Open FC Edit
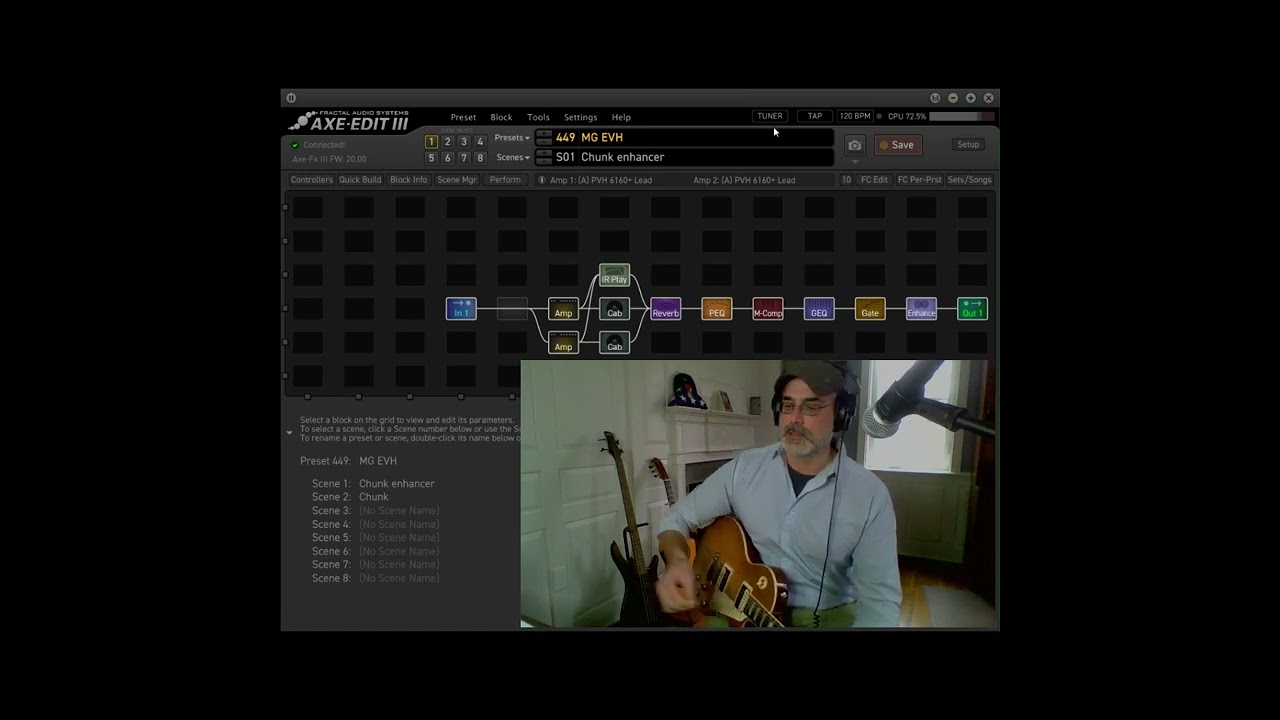1280x720 pixels. tap(874, 180)
